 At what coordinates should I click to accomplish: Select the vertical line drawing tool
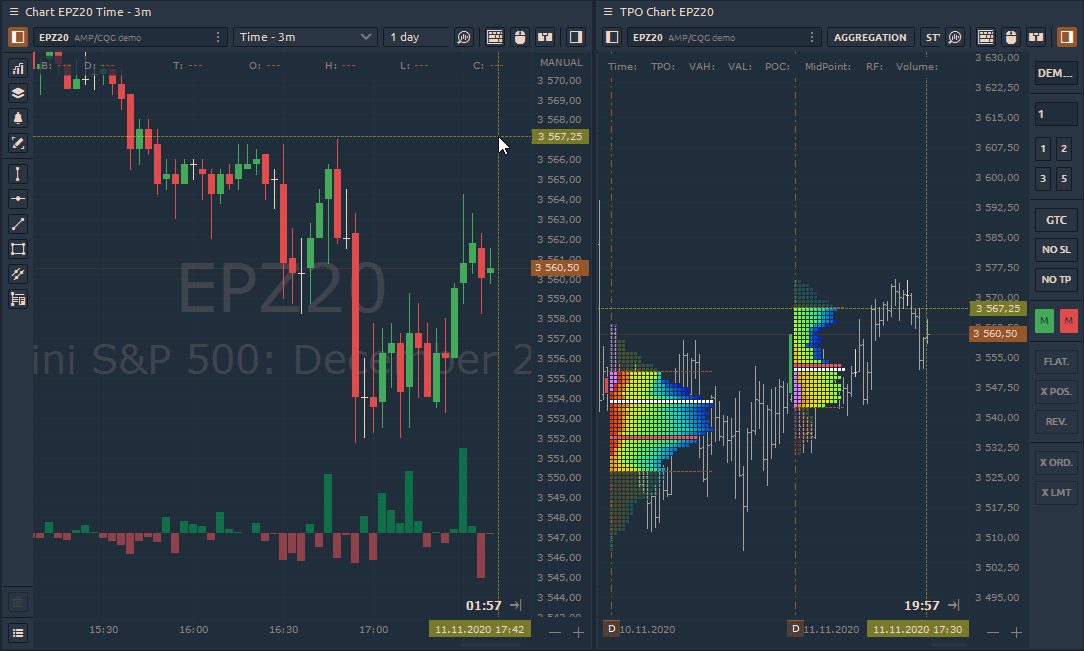tap(18, 173)
